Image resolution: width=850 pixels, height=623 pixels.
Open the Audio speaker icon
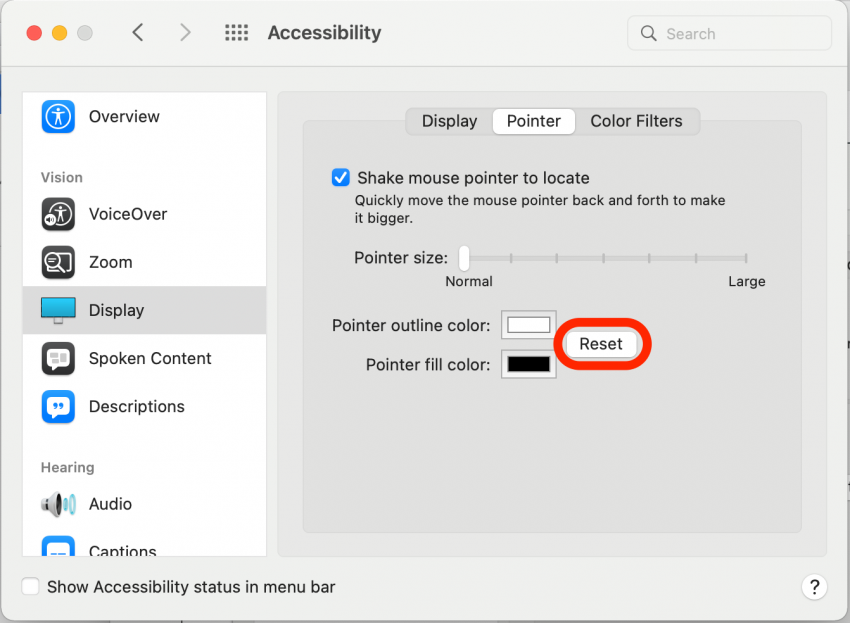point(58,504)
